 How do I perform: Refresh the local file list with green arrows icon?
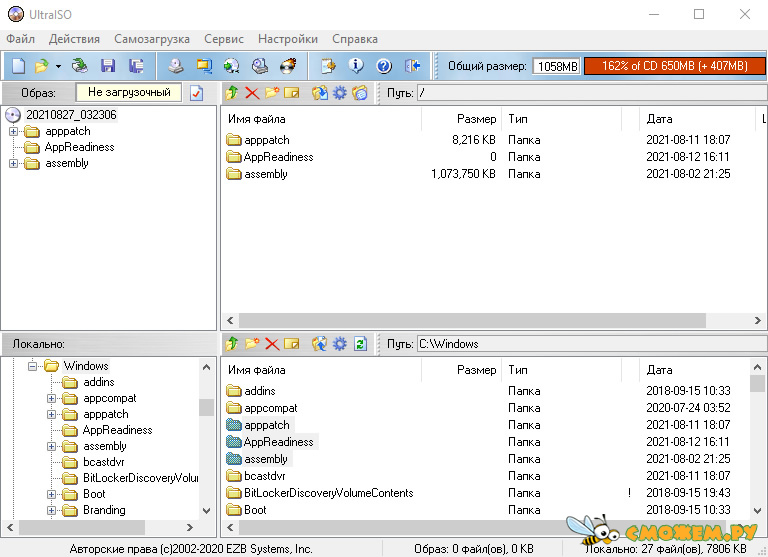[360, 344]
